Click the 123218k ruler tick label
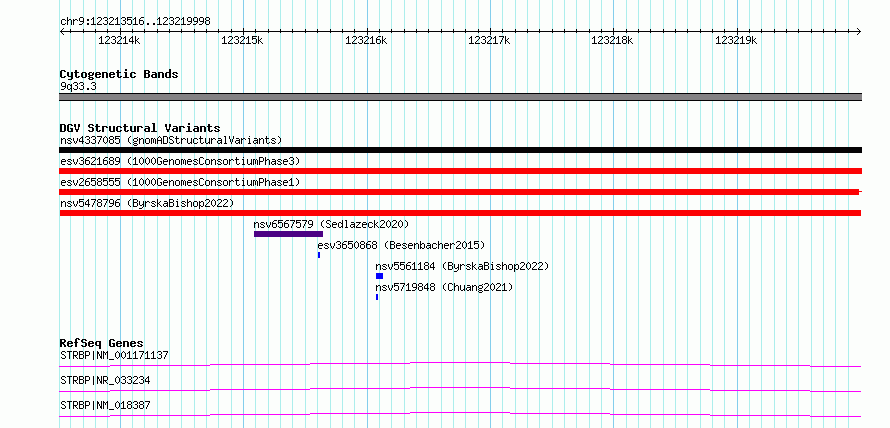 (612, 41)
